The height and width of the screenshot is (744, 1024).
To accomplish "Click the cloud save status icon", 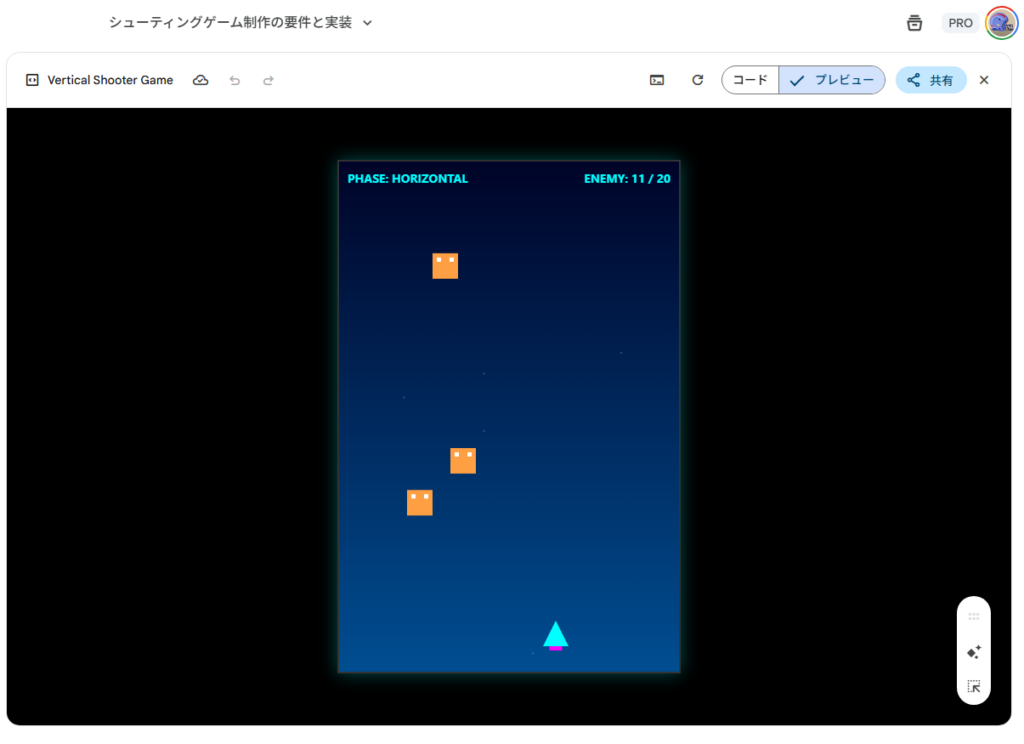I will pyautogui.click(x=200, y=80).
